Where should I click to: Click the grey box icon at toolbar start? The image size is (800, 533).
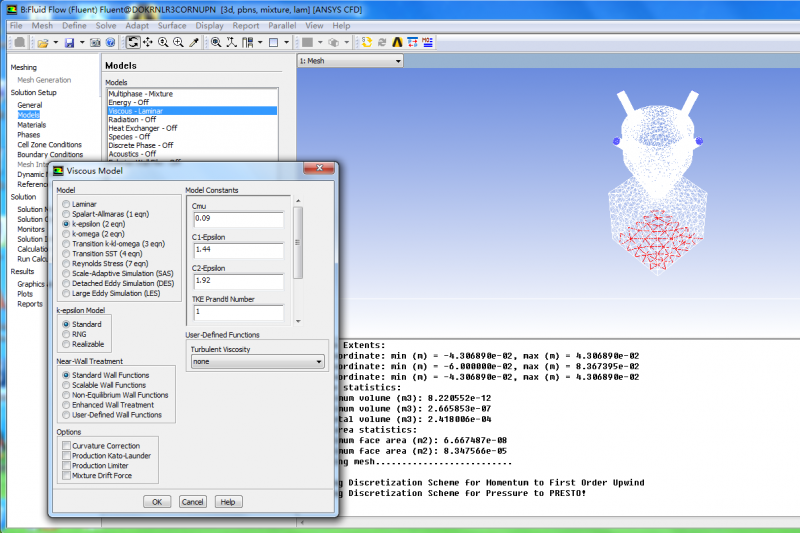pyautogui.click(x=19, y=42)
